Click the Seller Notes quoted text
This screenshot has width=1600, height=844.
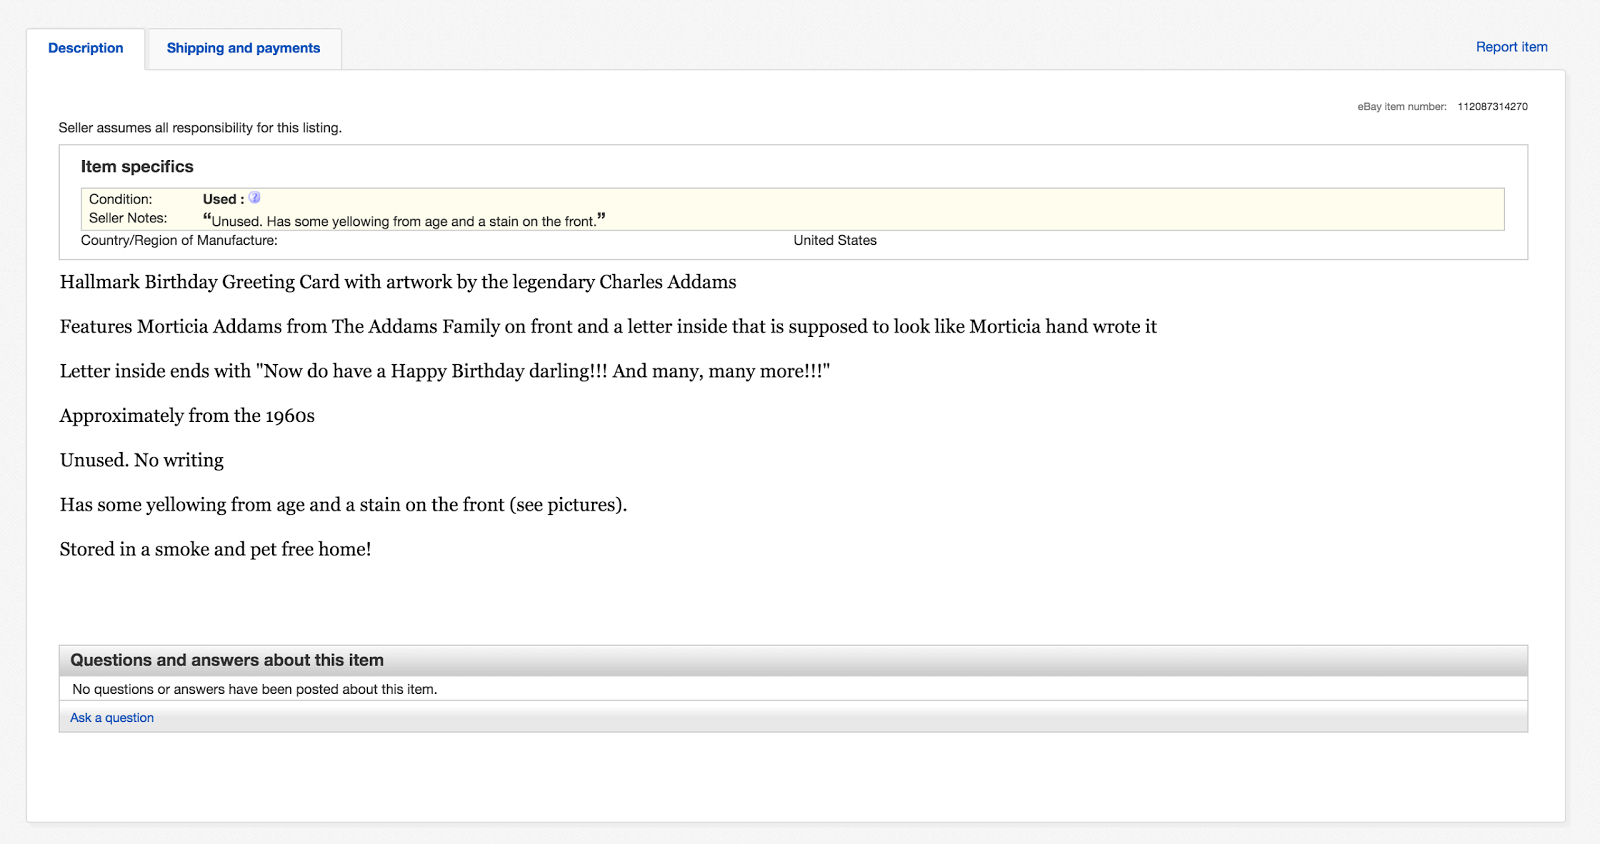click(404, 220)
